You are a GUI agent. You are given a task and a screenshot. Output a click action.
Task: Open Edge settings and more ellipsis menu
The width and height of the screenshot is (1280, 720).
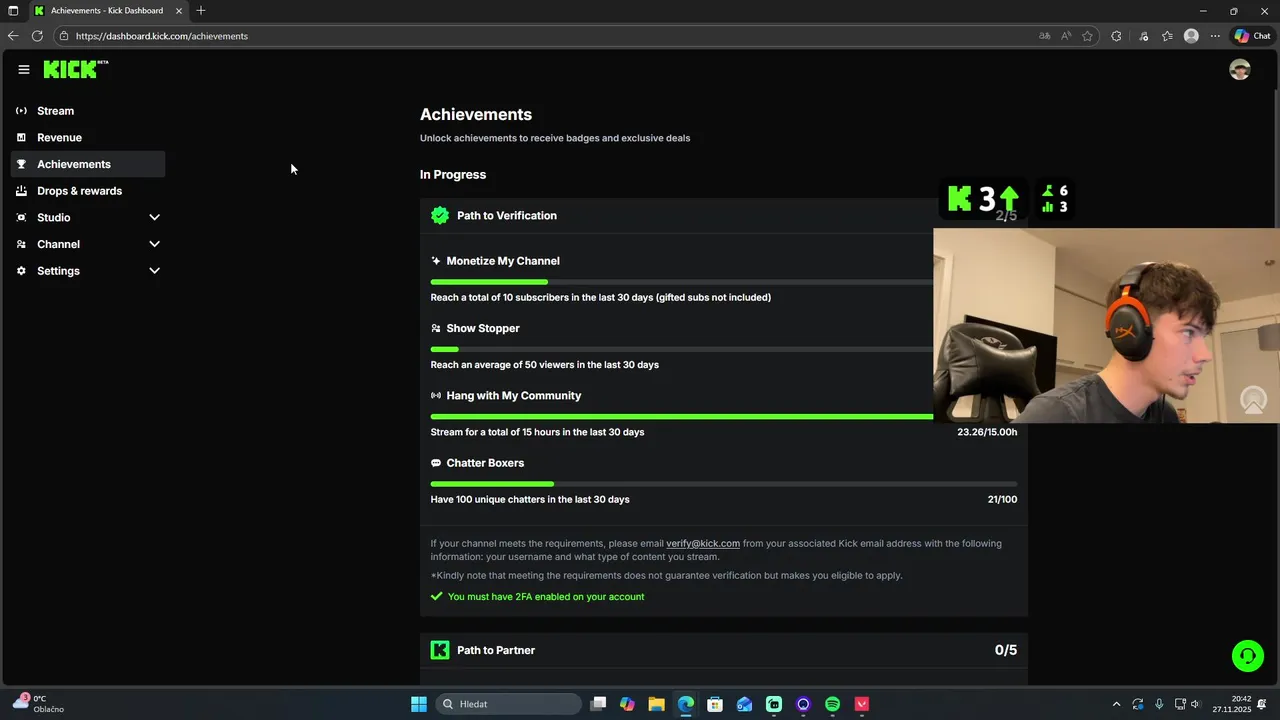pyautogui.click(x=1215, y=36)
